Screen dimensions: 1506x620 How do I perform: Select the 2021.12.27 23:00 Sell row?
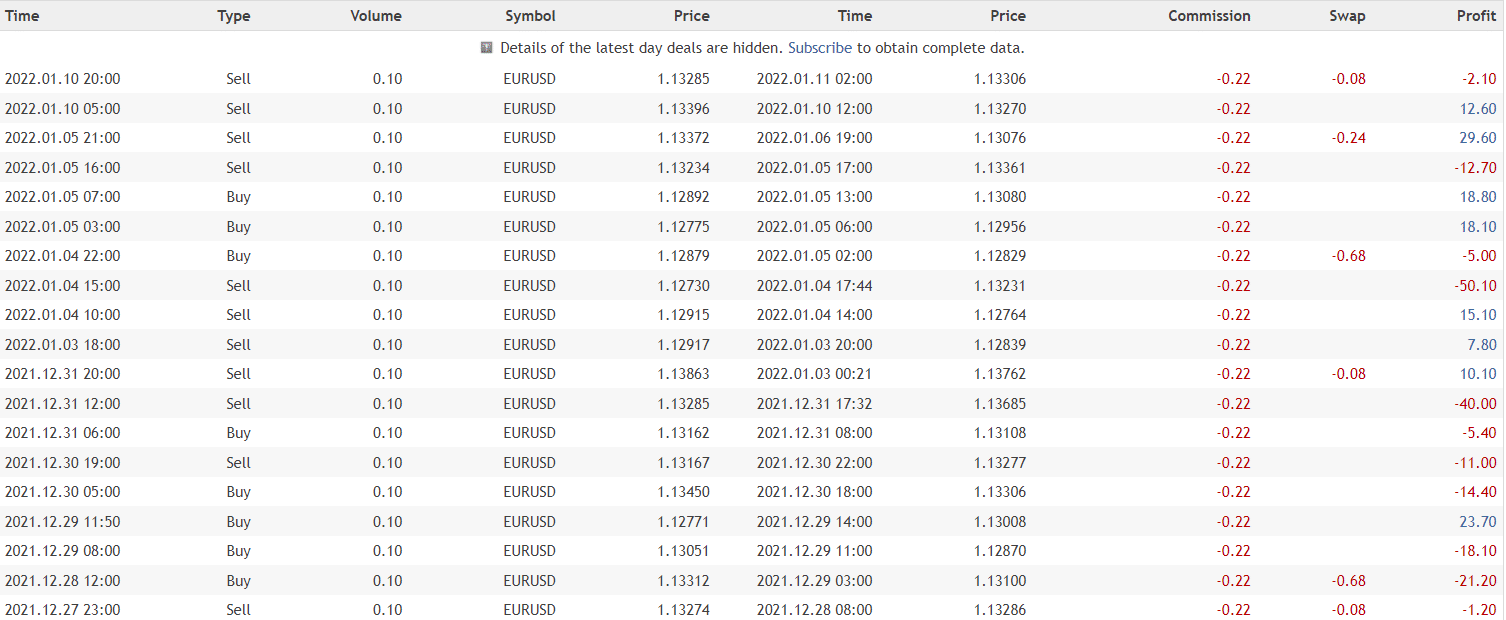(752, 610)
